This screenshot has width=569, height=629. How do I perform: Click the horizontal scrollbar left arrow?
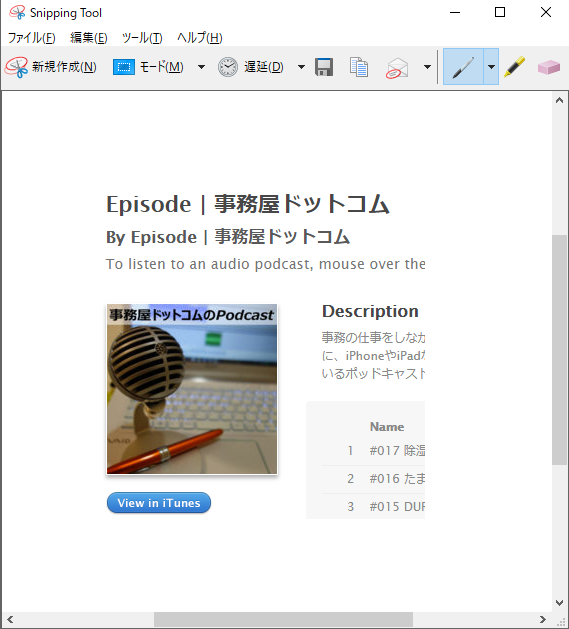(x=10, y=620)
